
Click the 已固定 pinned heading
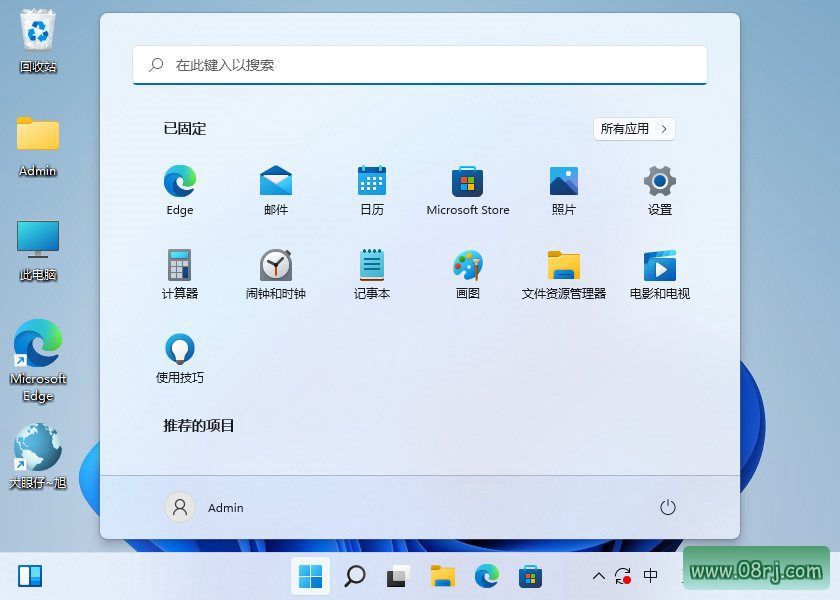tap(185, 129)
